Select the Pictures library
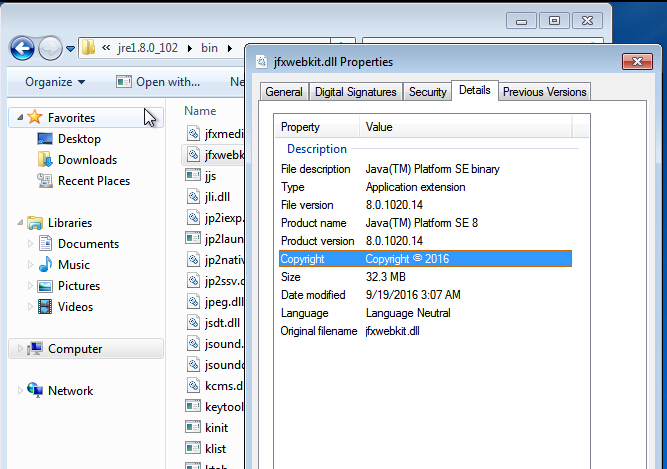Screen dimensions: 667x469 pyautogui.click(x=78, y=286)
